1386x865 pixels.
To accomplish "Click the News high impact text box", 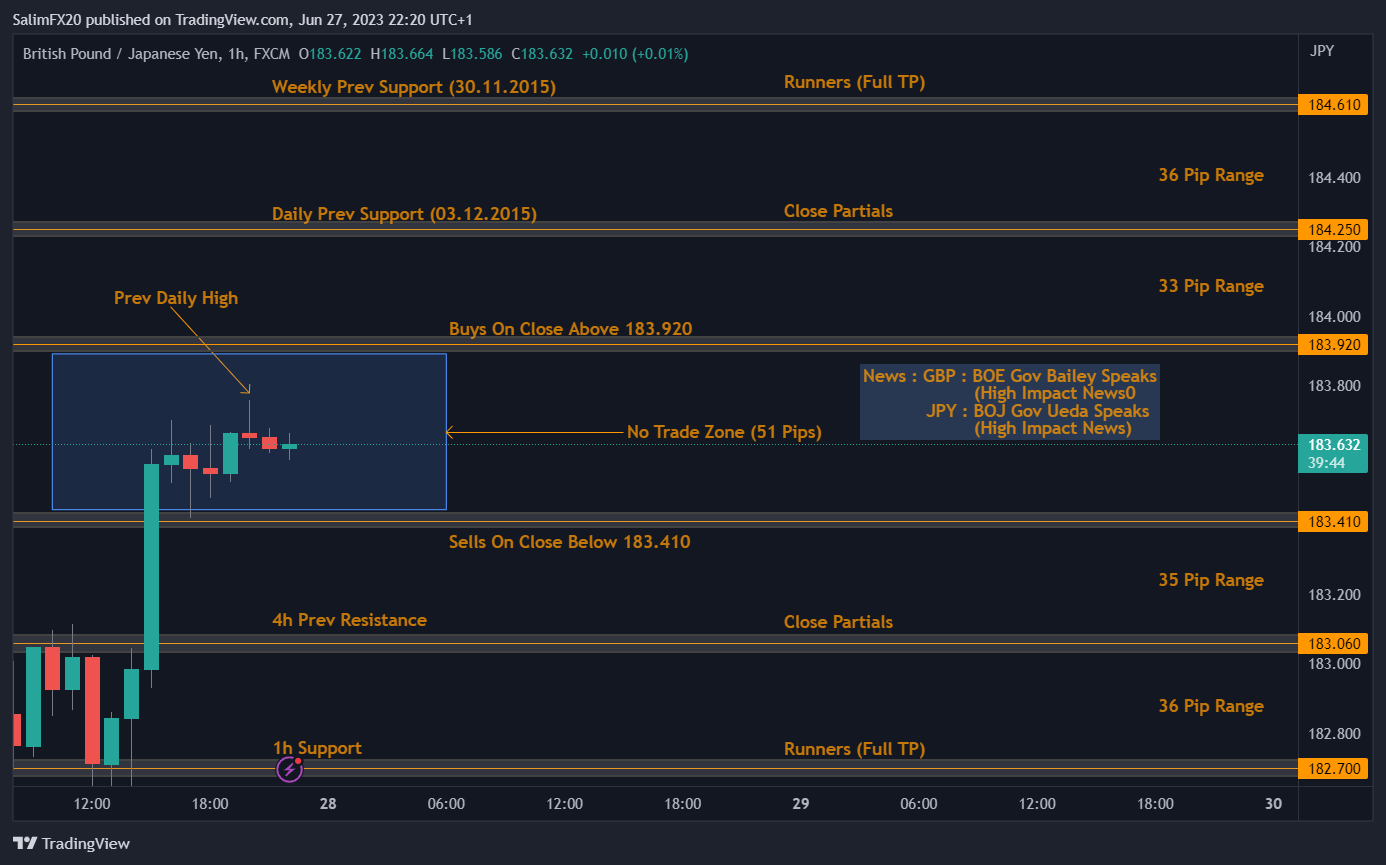I will pyautogui.click(x=1009, y=402).
